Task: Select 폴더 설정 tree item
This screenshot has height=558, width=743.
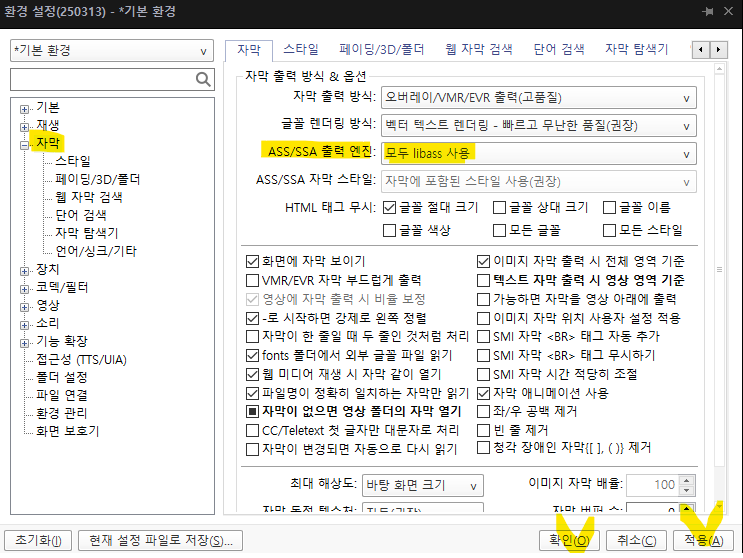Action: click(62, 378)
